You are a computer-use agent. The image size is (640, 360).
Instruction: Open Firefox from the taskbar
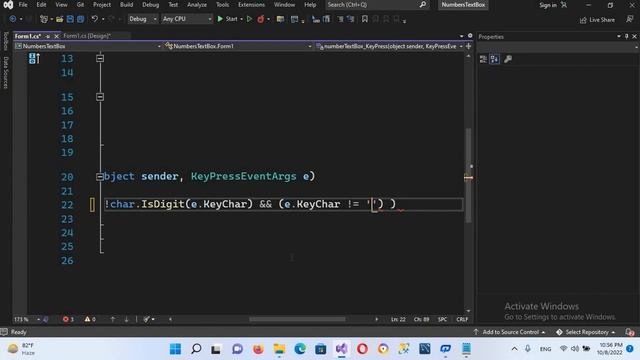point(258,349)
